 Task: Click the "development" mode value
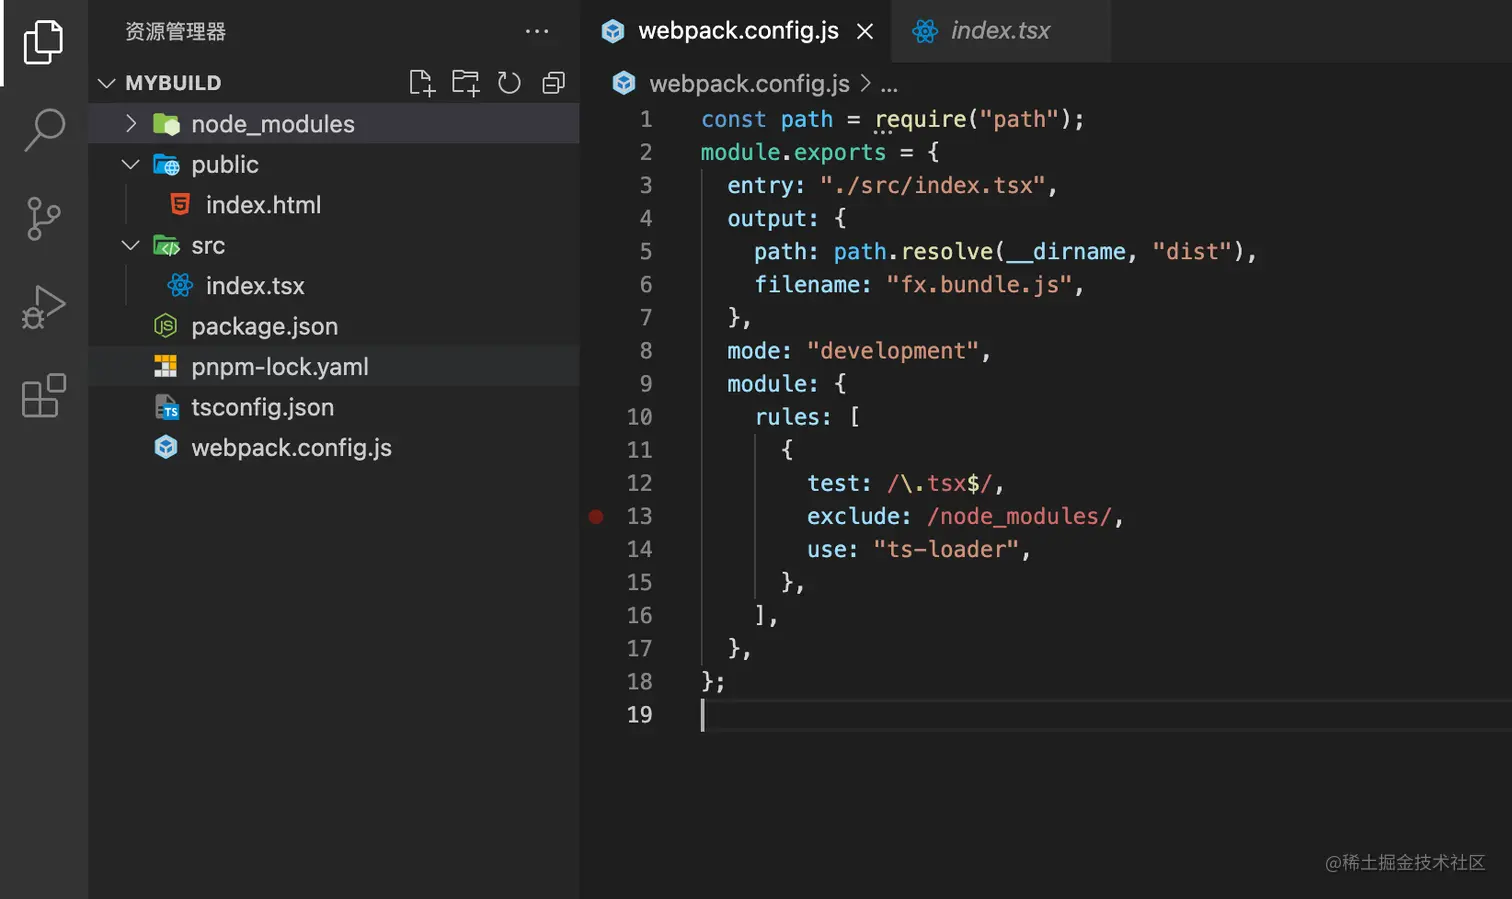[x=892, y=351]
